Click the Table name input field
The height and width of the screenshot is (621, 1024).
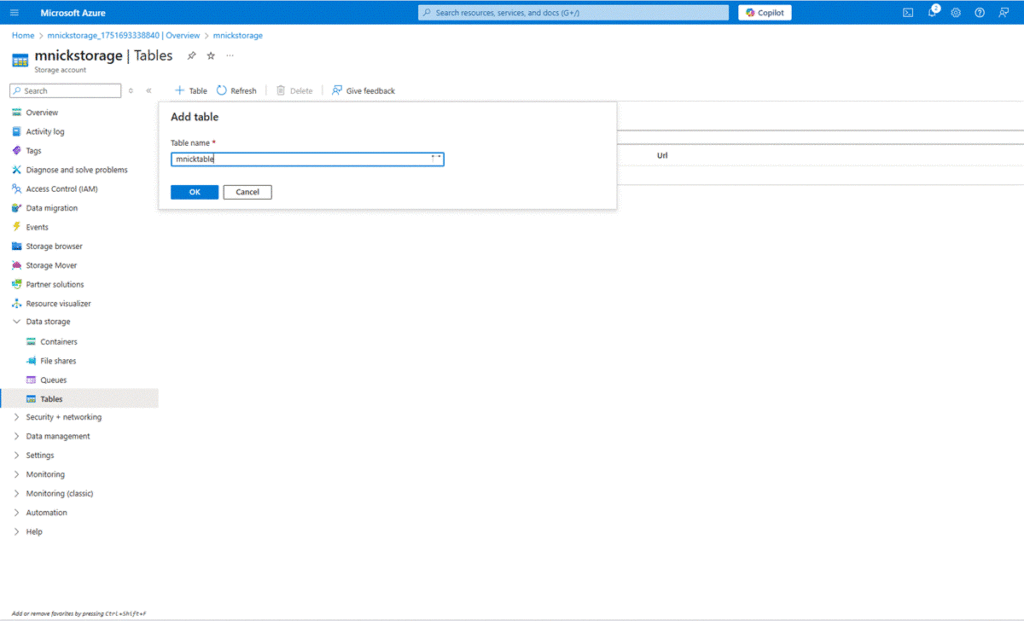pyautogui.click(x=300, y=159)
